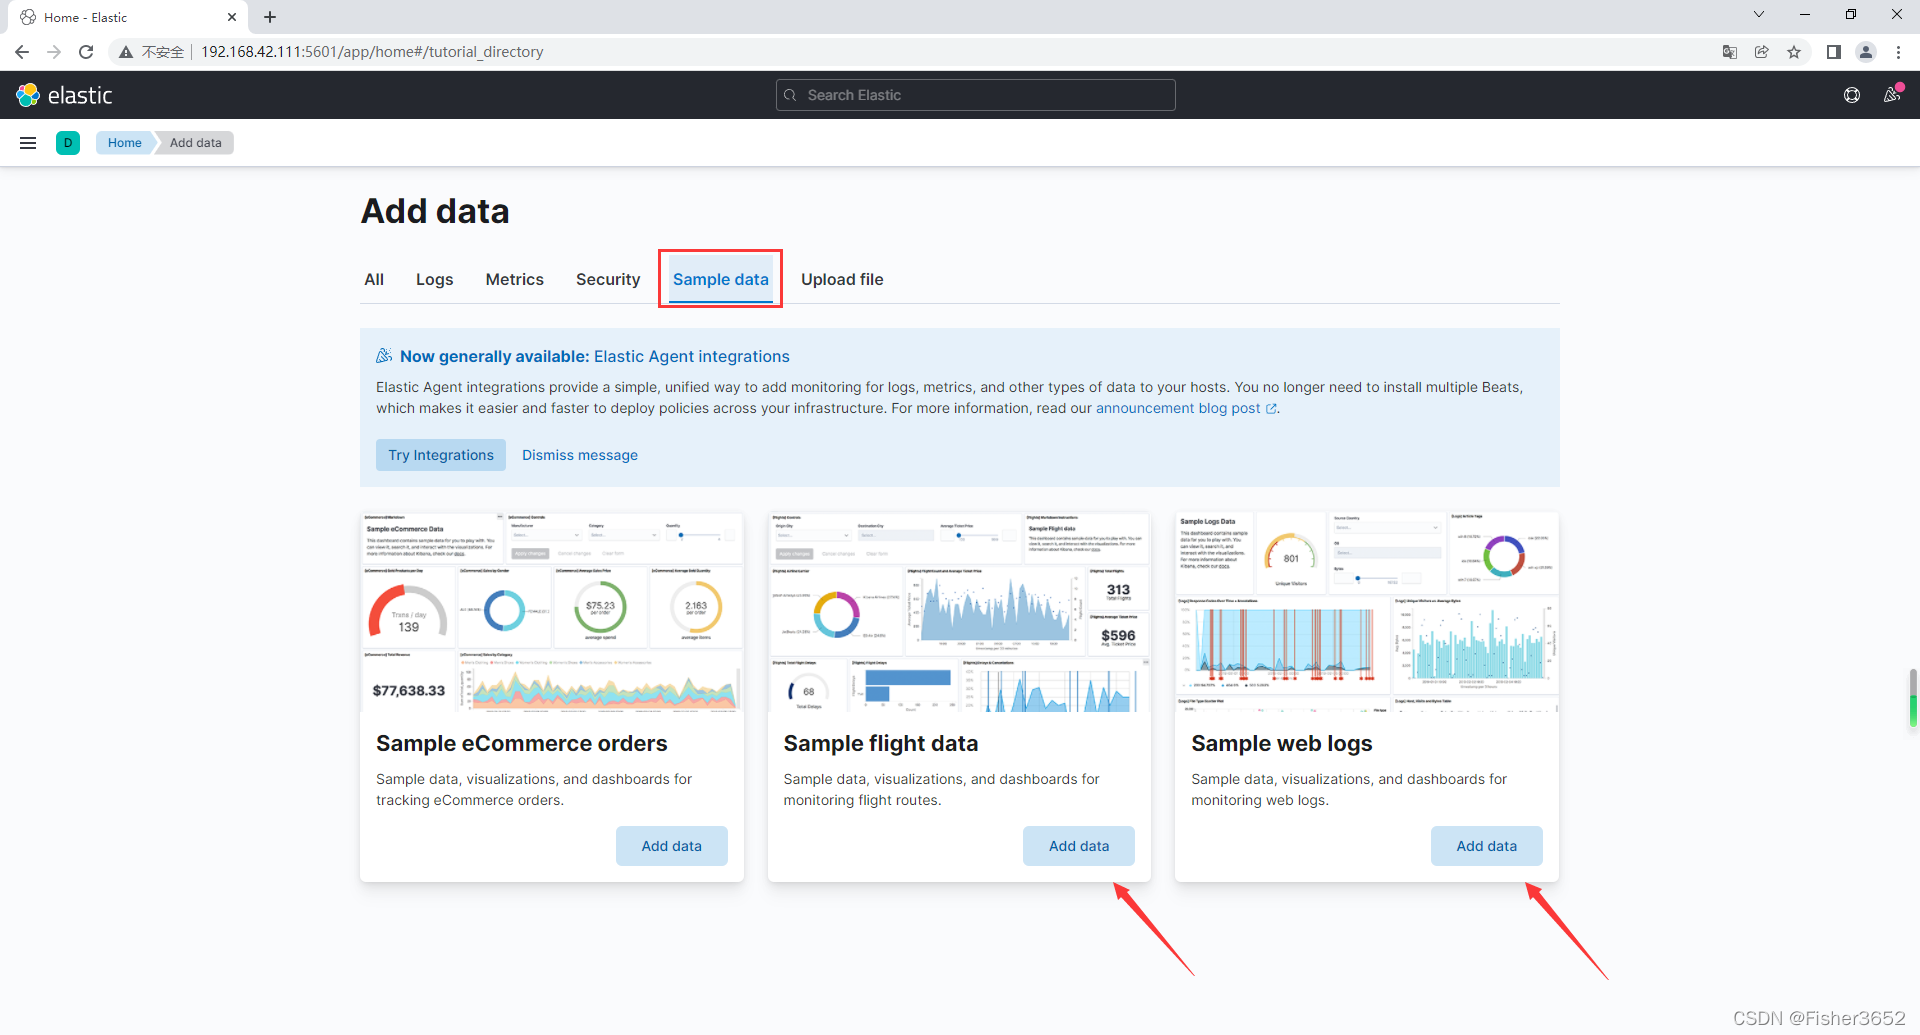
Task: Open a new browser tab
Action: (x=270, y=17)
